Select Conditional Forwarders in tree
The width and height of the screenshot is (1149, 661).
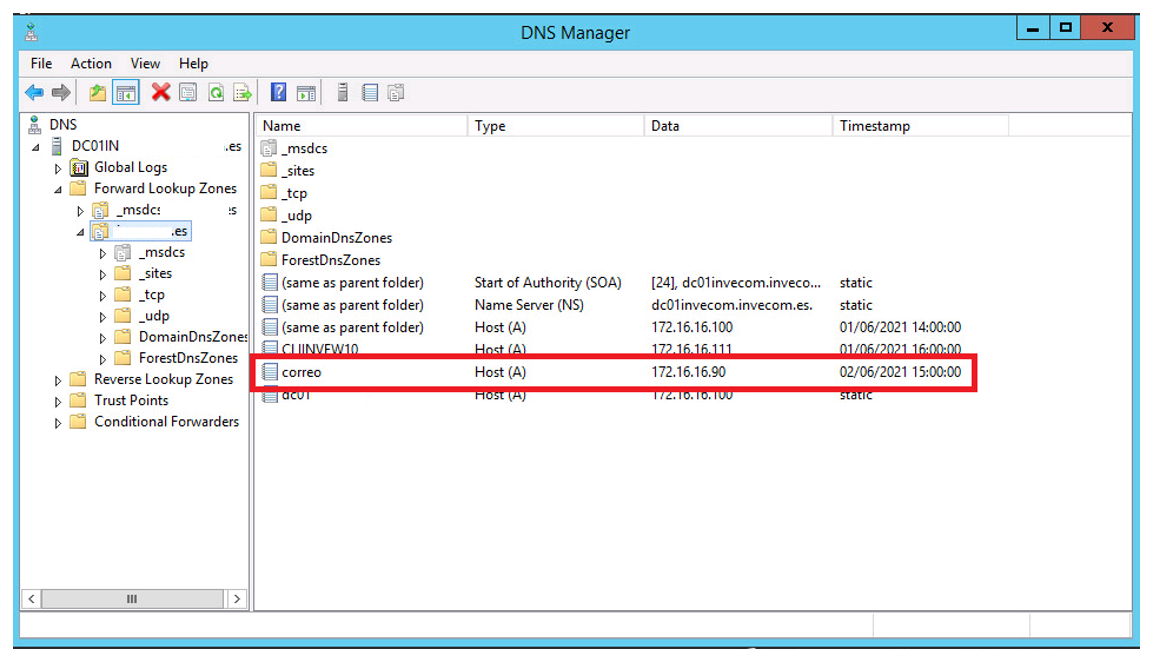click(166, 421)
